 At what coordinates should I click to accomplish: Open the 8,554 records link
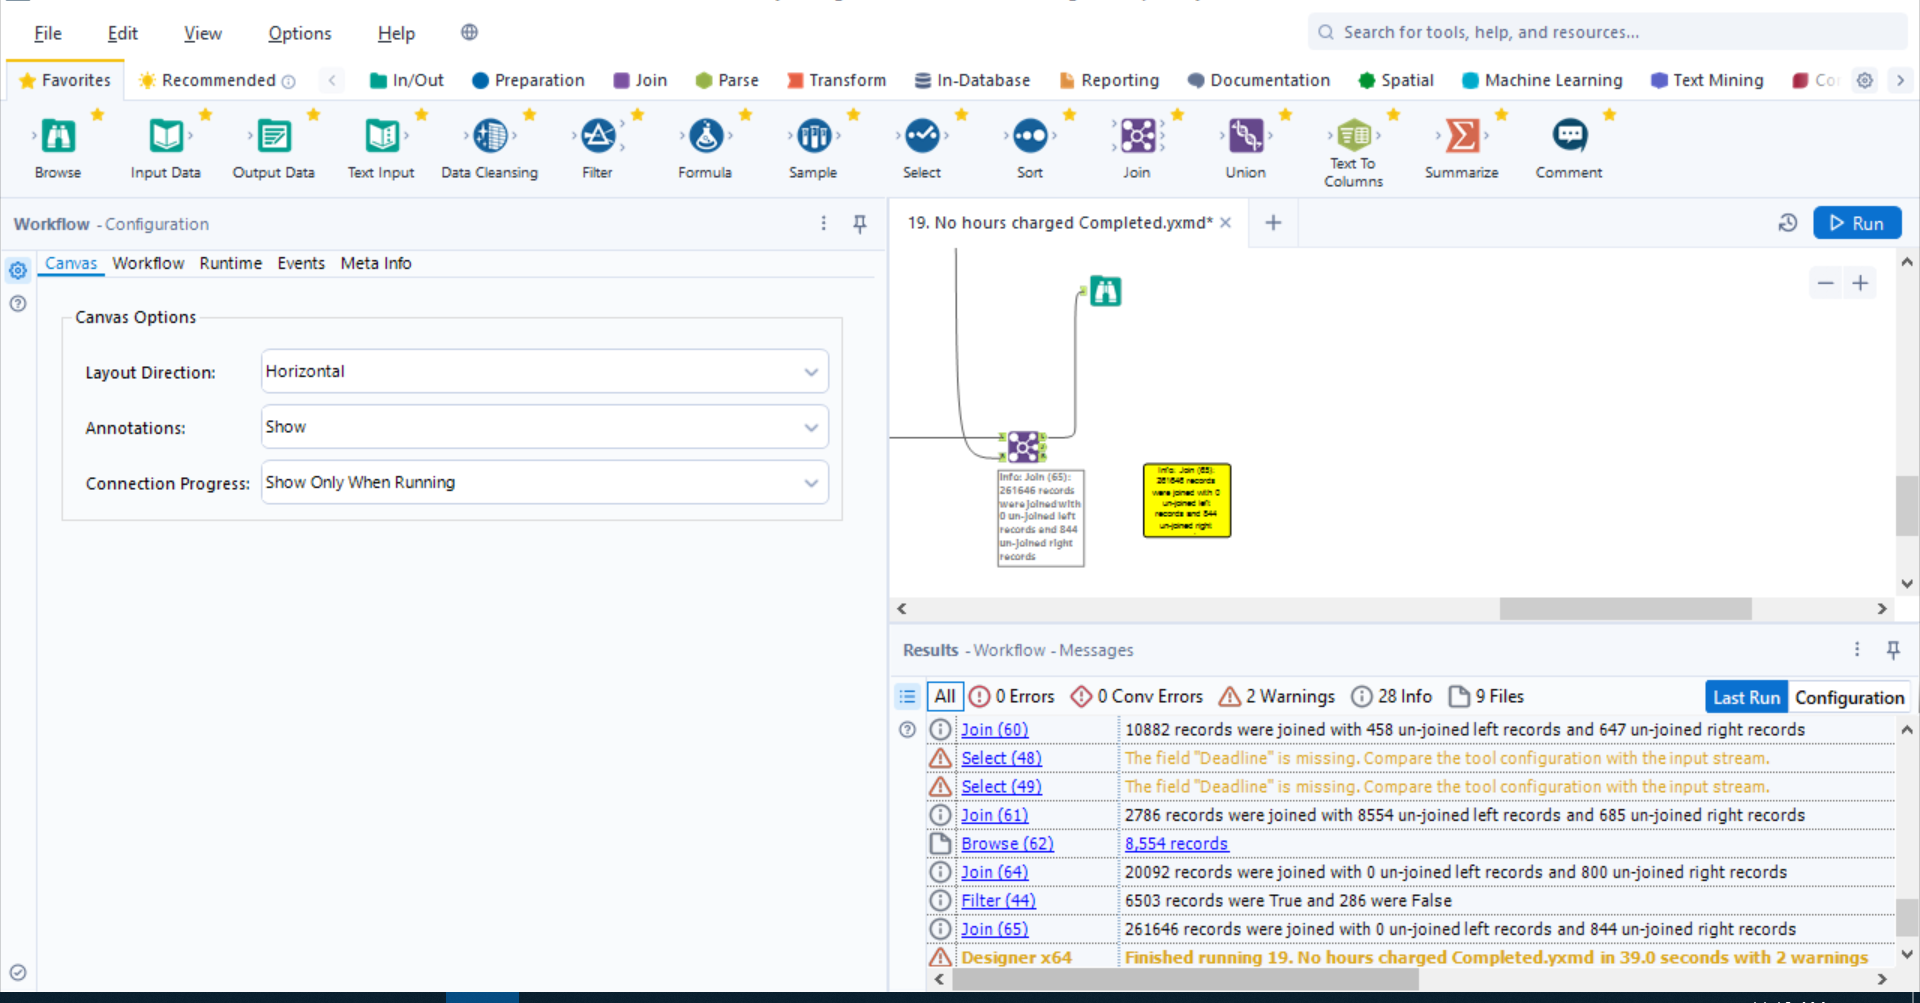(x=1176, y=843)
